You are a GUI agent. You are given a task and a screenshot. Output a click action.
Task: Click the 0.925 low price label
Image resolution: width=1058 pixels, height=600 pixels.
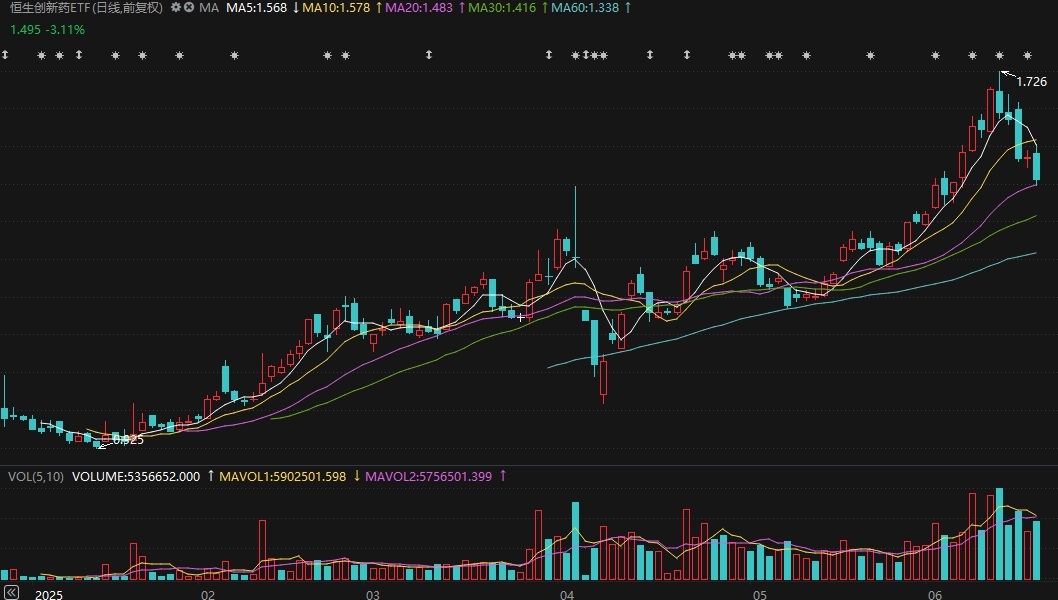tap(128, 440)
